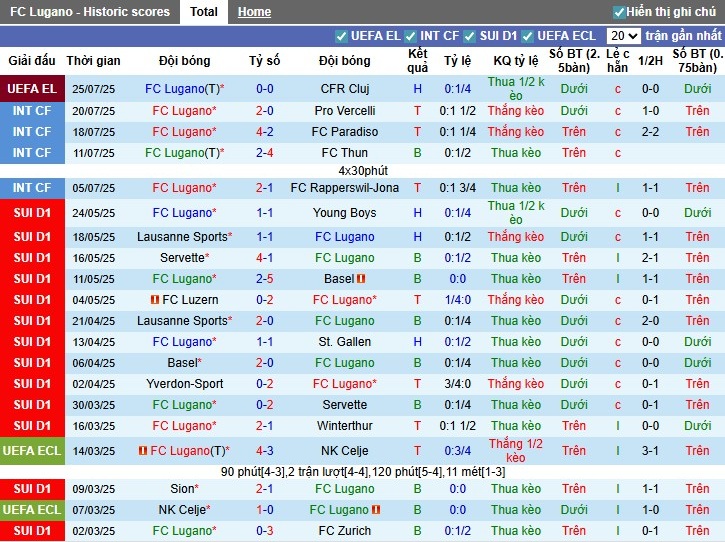Image resolution: width=725 pixels, height=542 pixels.
Task: Uncheck the UEFA EL filter checkbox
Action: point(341,36)
